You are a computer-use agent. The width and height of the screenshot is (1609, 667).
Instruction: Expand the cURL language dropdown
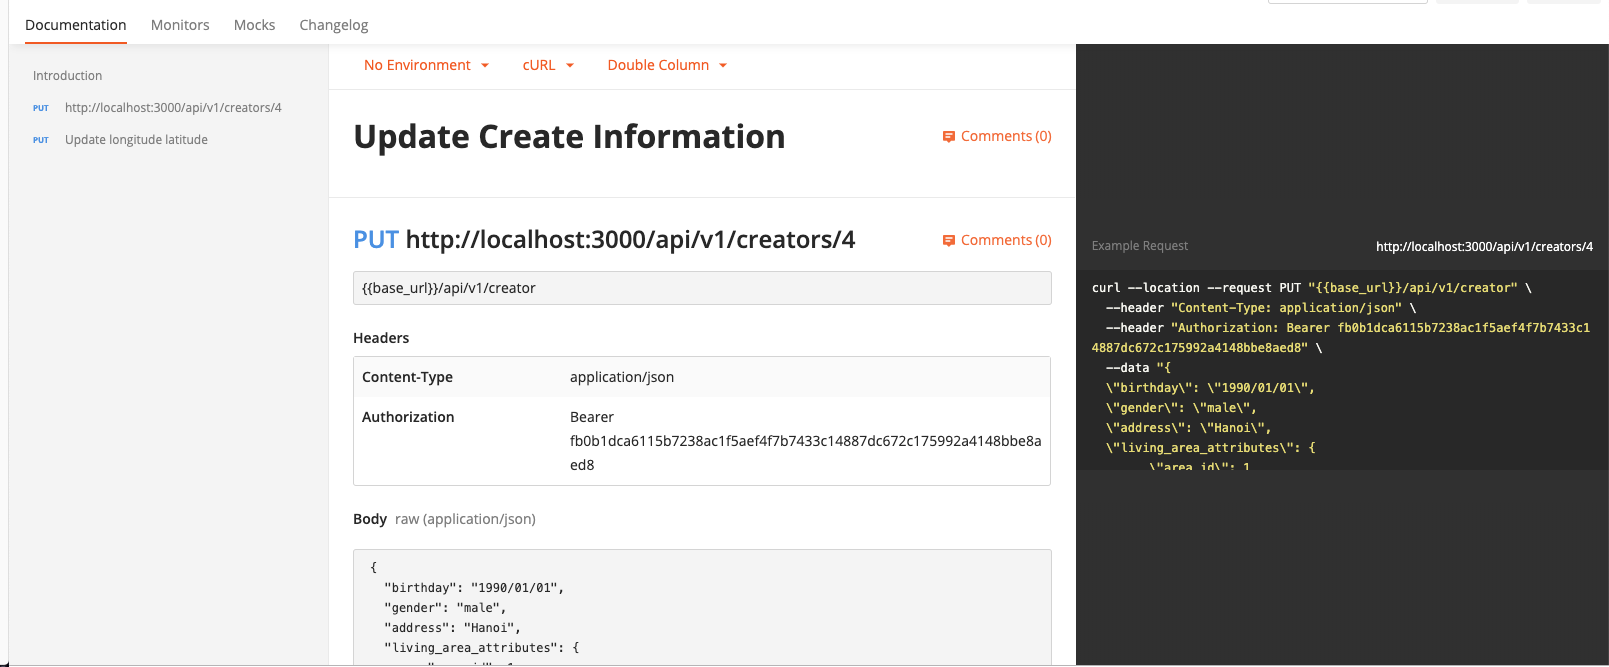[x=548, y=65]
